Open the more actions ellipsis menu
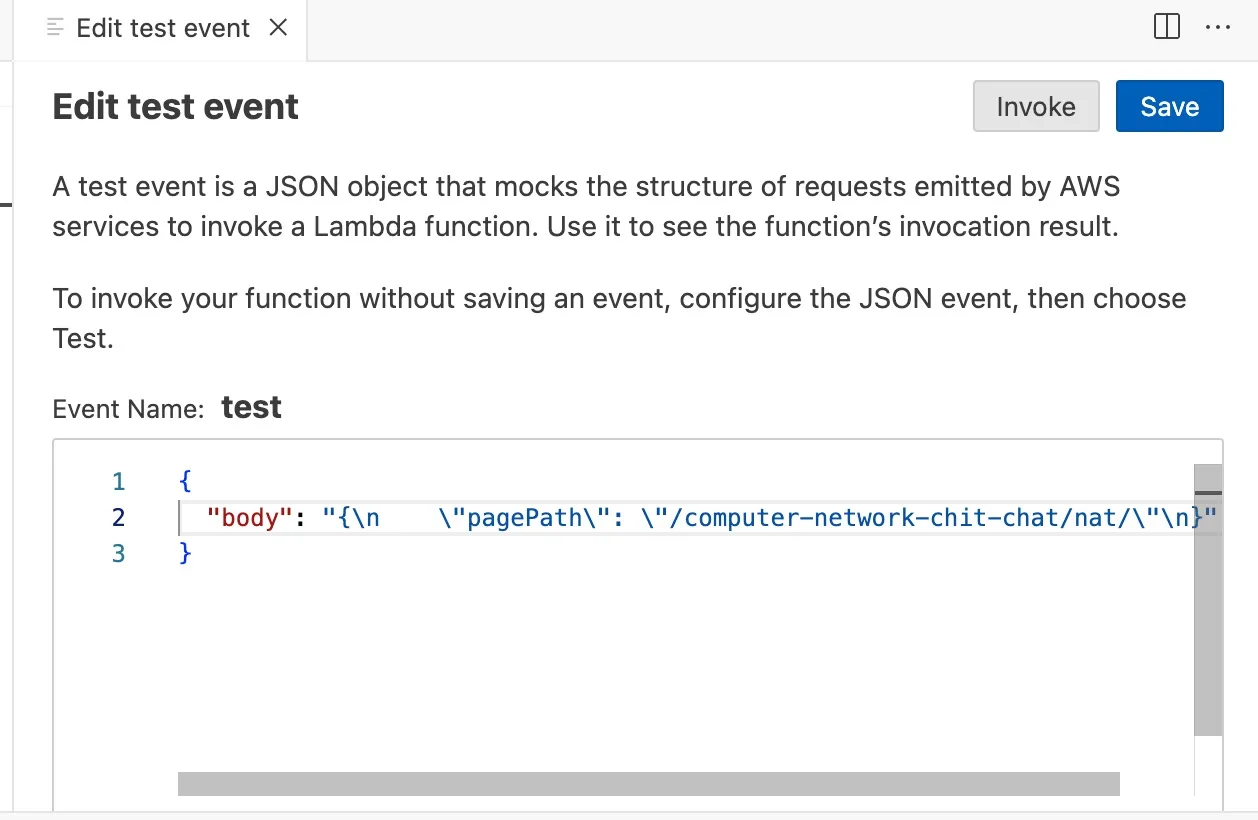 1218,28
